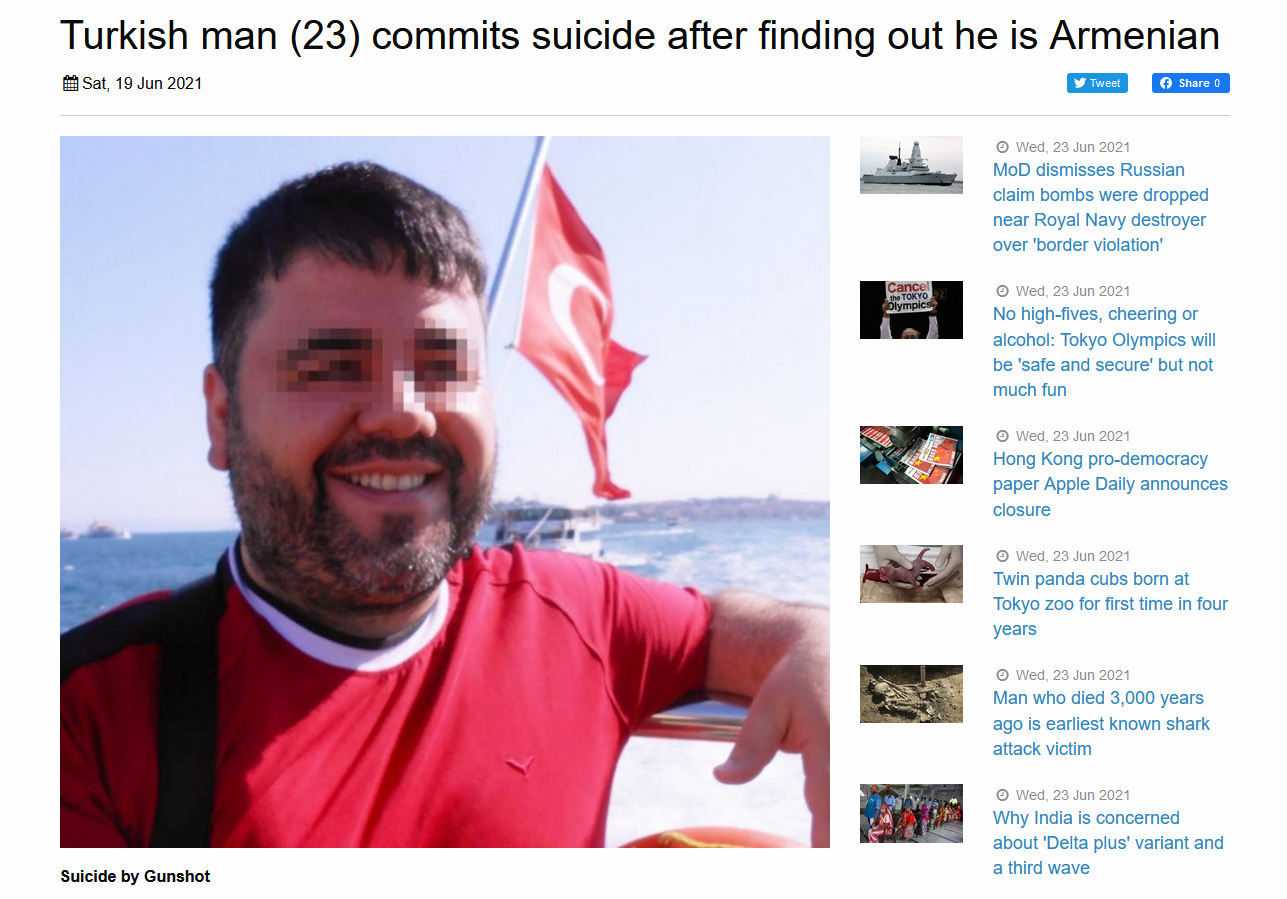This screenshot has width=1287, height=899.
Task: Click the main article photo
Action: click(x=445, y=492)
